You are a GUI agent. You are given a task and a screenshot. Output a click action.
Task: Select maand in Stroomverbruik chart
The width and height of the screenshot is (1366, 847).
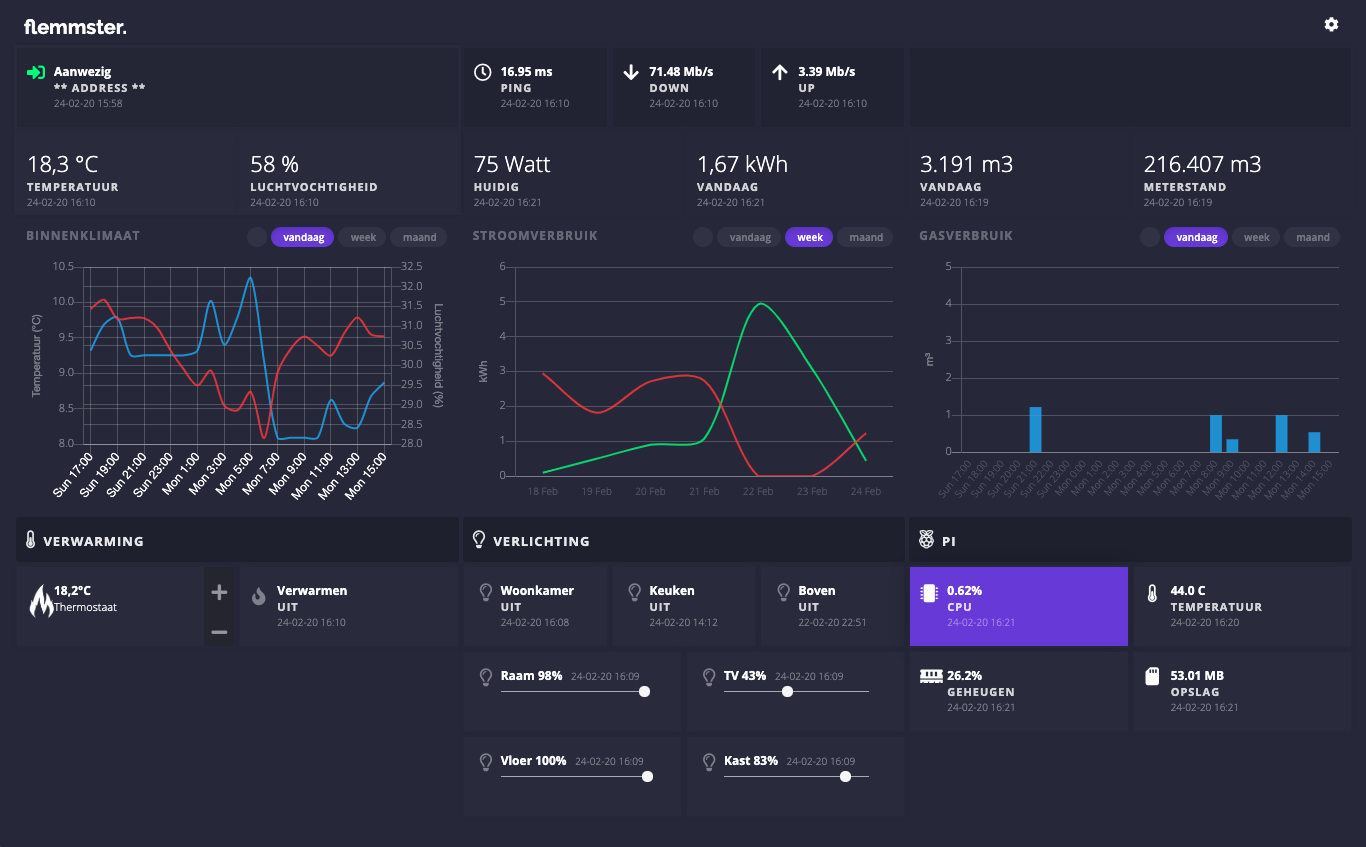click(866, 237)
